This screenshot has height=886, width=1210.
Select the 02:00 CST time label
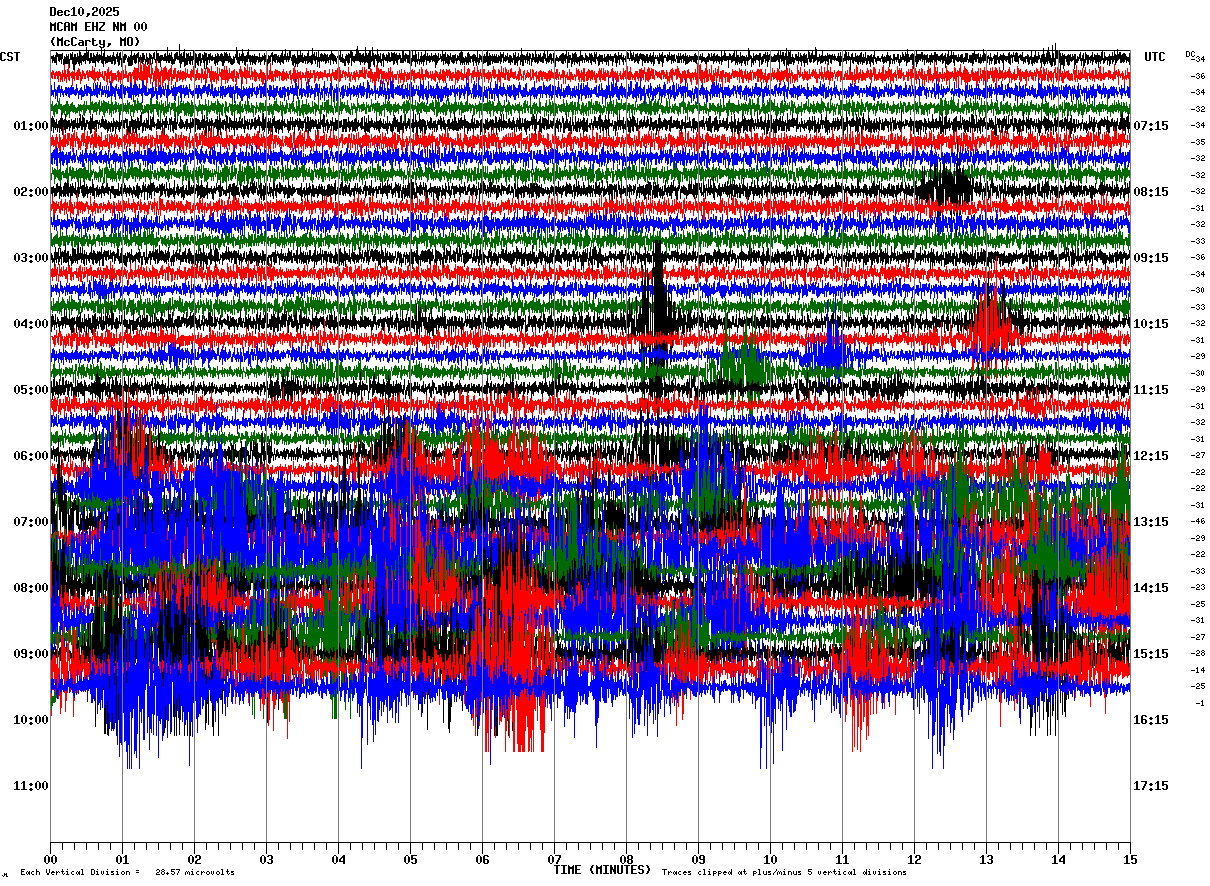31,192
